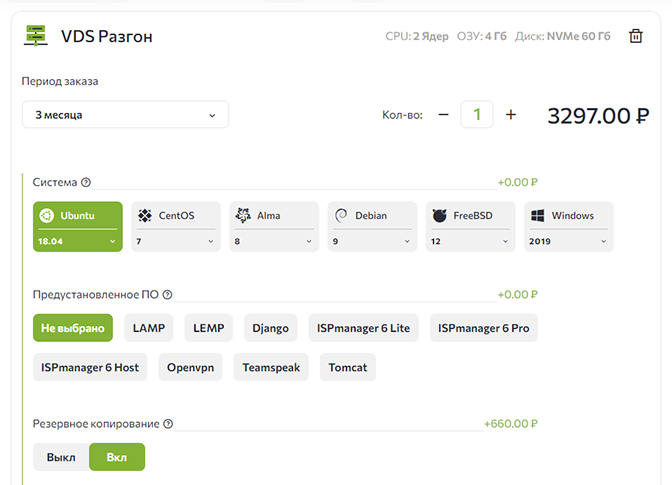Pick the FreeBSD operating system
Screen dimensions: 672x485
470,216
